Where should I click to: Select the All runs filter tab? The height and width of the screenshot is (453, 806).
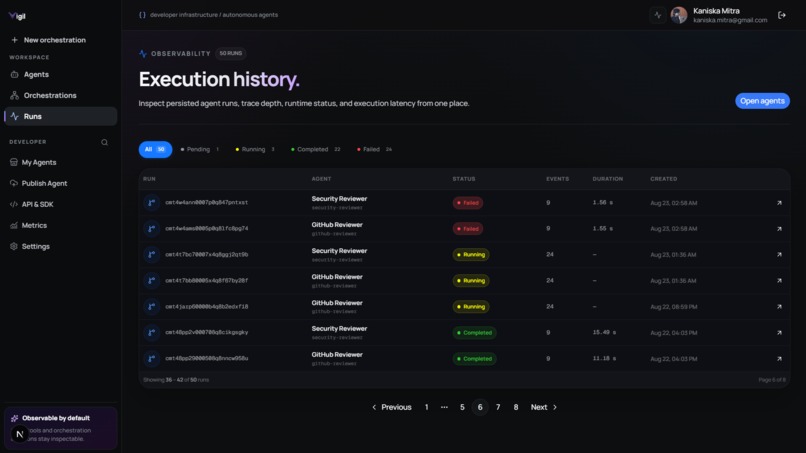pos(155,149)
